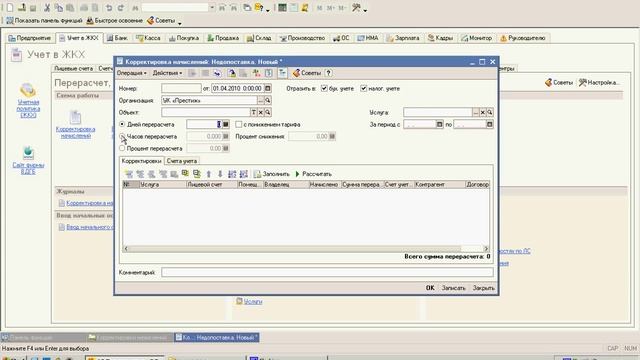Open Услуга selection ellipsis button
Image resolution: width=640 pixels, height=360 pixels.
pyautogui.click(x=476, y=112)
